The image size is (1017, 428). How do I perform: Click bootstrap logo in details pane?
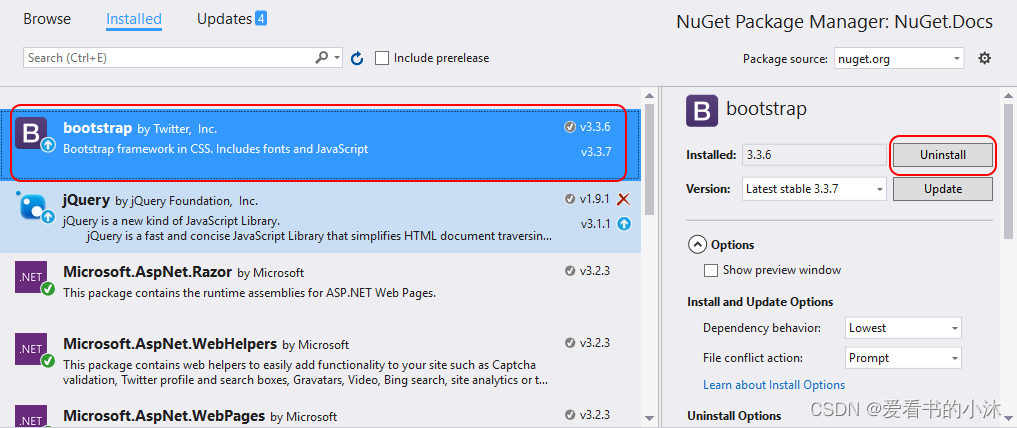coord(702,110)
